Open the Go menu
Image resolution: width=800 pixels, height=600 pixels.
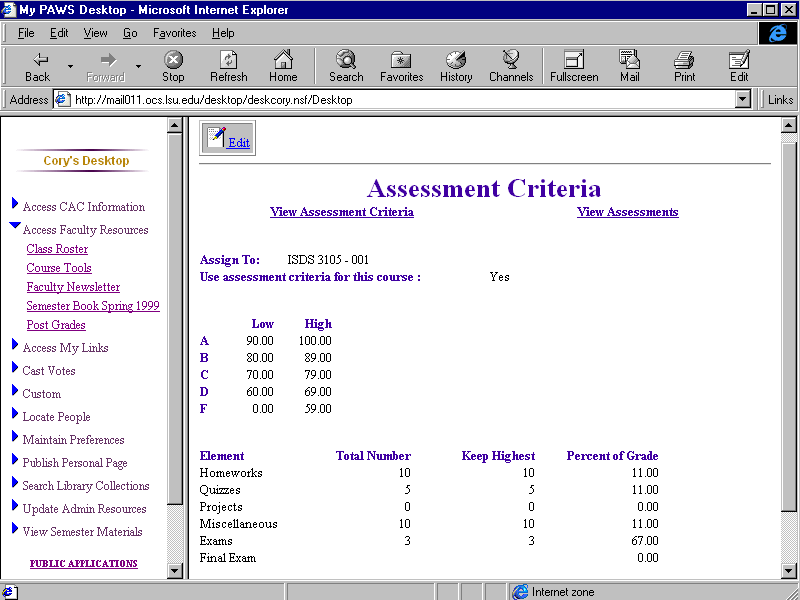click(x=130, y=33)
